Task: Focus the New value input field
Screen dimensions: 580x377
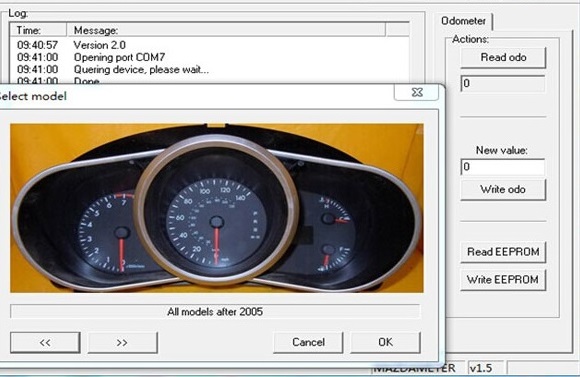Action: tap(503, 167)
